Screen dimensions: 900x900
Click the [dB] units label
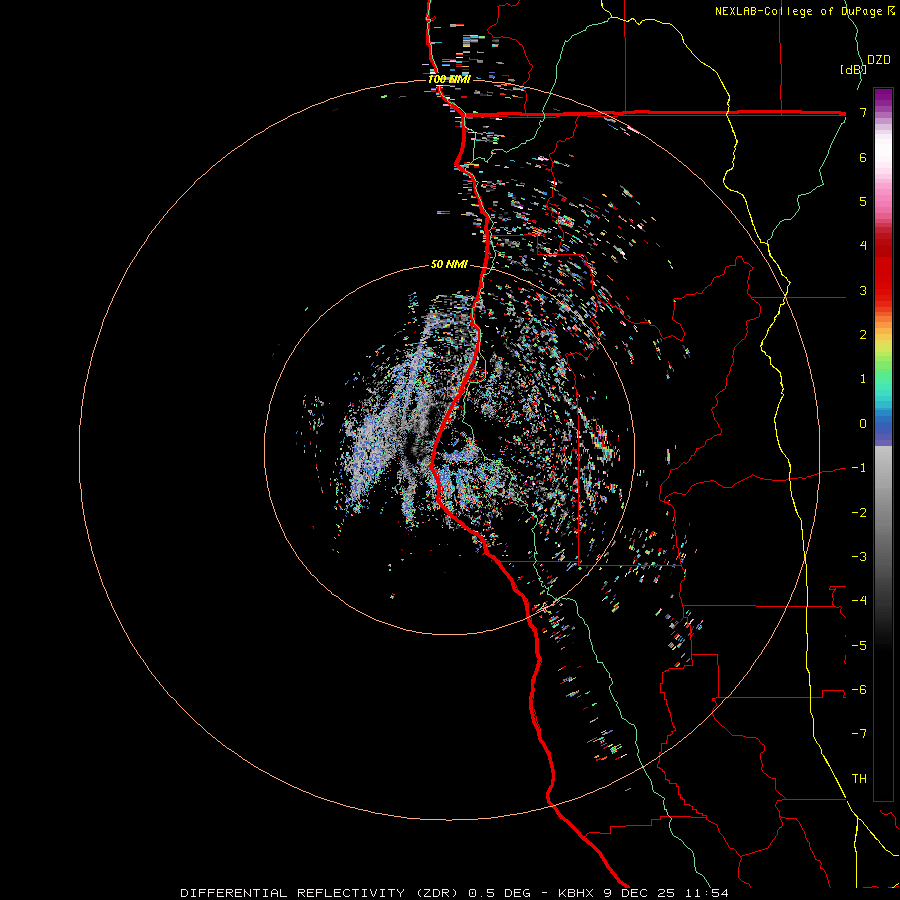click(x=852, y=69)
